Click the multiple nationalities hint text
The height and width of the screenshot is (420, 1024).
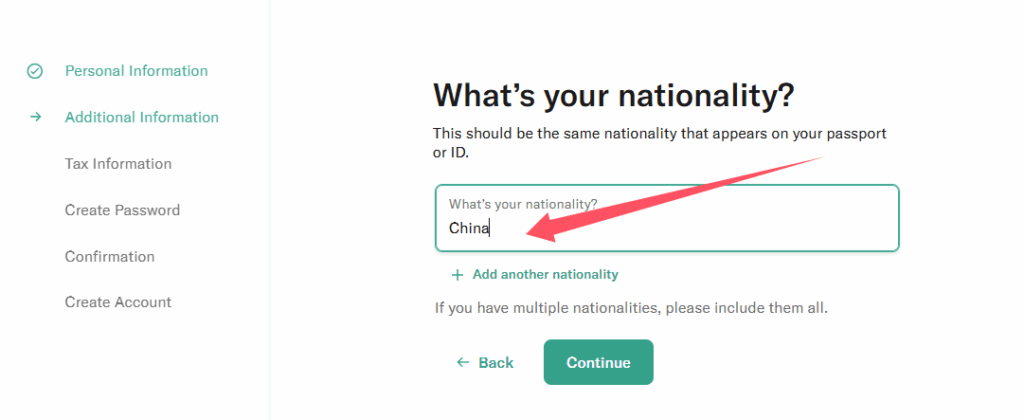(631, 308)
